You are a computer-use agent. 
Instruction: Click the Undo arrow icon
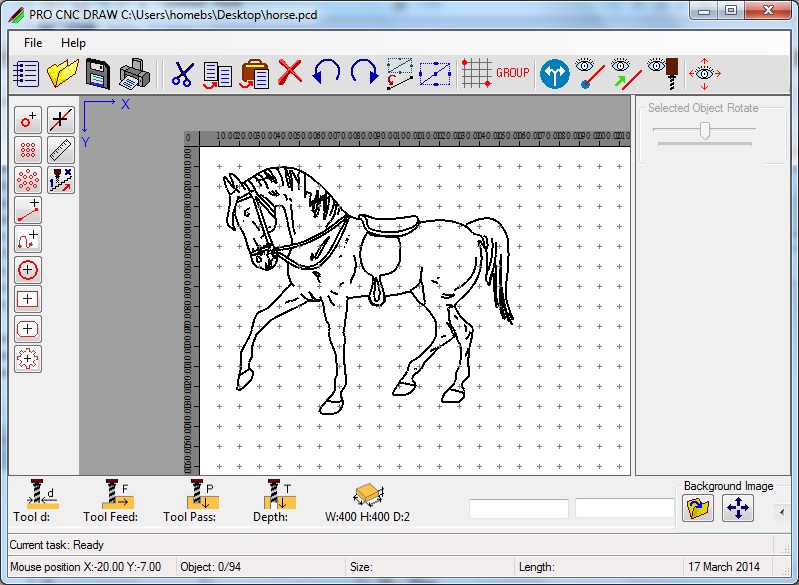(x=326, y=73)
